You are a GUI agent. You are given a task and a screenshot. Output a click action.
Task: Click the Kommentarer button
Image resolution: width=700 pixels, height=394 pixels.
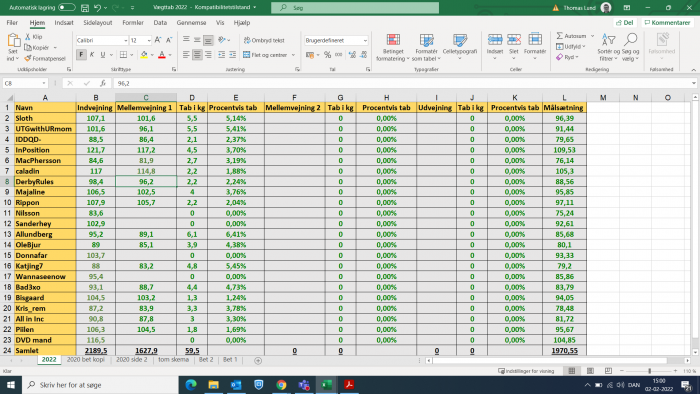(x=667, y=22)
